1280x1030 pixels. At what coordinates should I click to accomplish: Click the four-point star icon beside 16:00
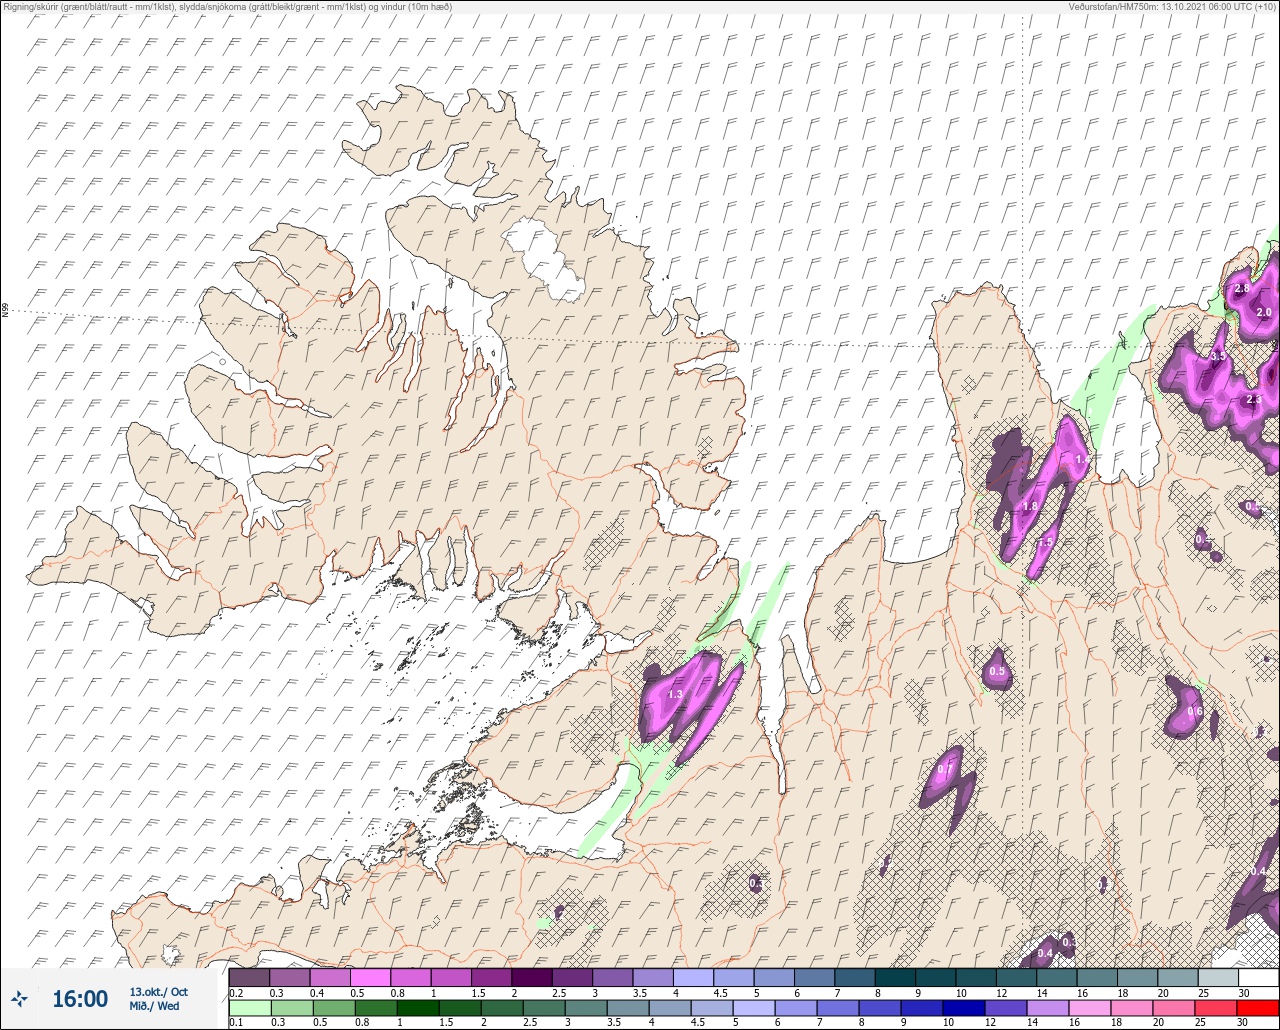(x=20, y=998)
